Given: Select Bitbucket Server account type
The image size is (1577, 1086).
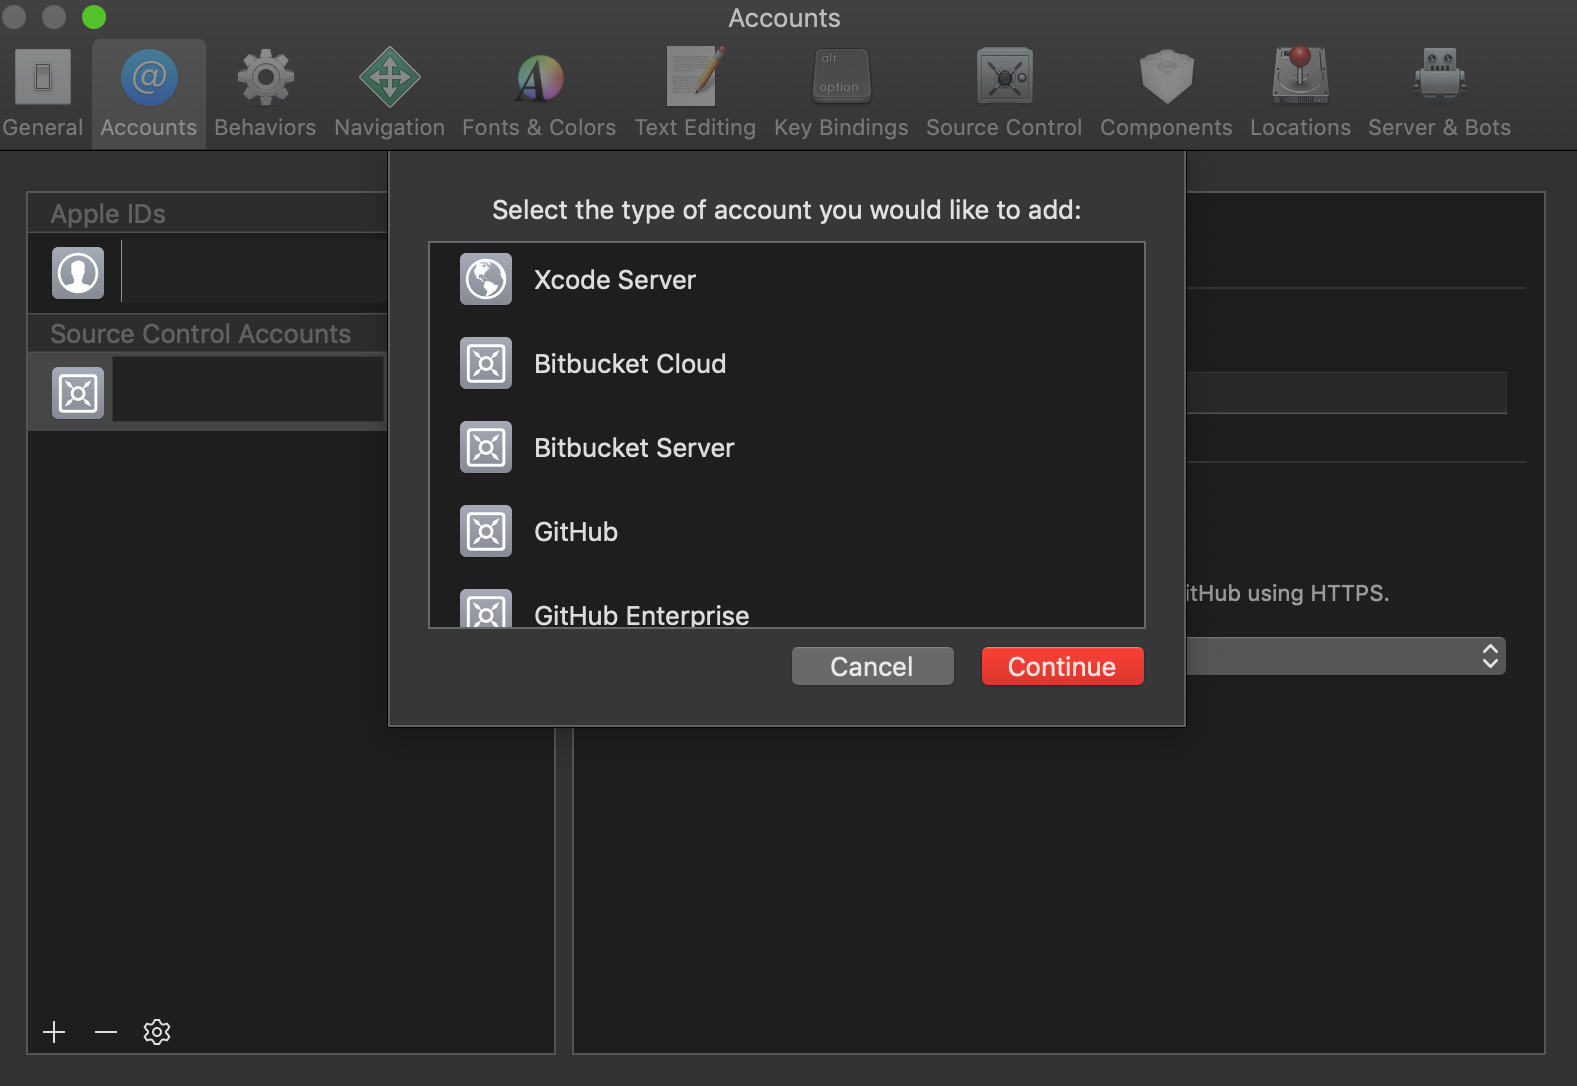Looking at the screenshot, I should point(787,447).
